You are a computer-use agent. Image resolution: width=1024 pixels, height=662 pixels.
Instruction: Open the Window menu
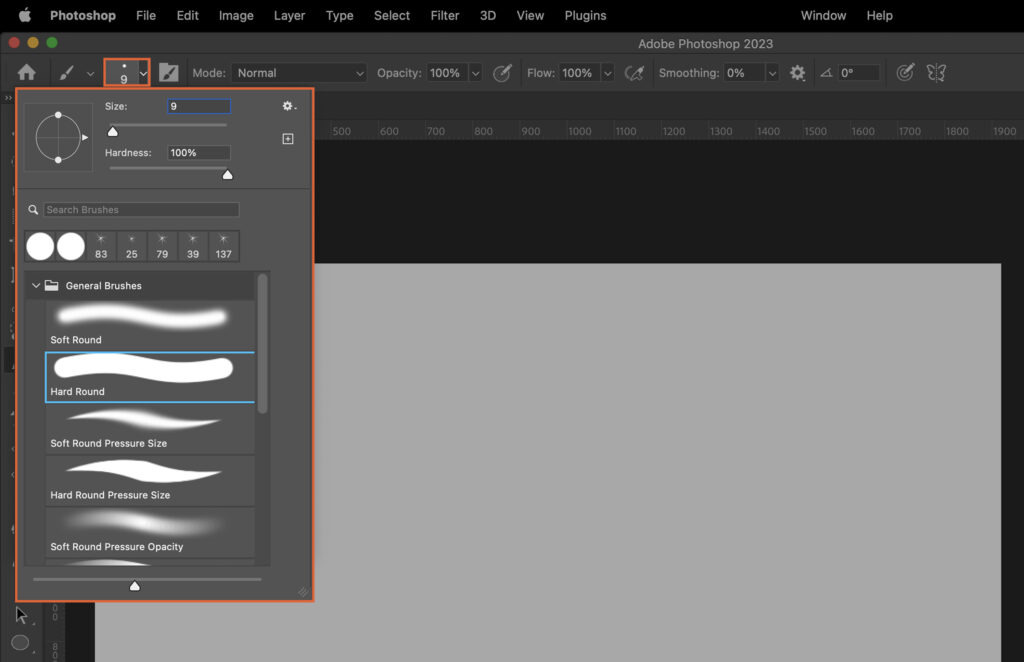pos(823,15)
